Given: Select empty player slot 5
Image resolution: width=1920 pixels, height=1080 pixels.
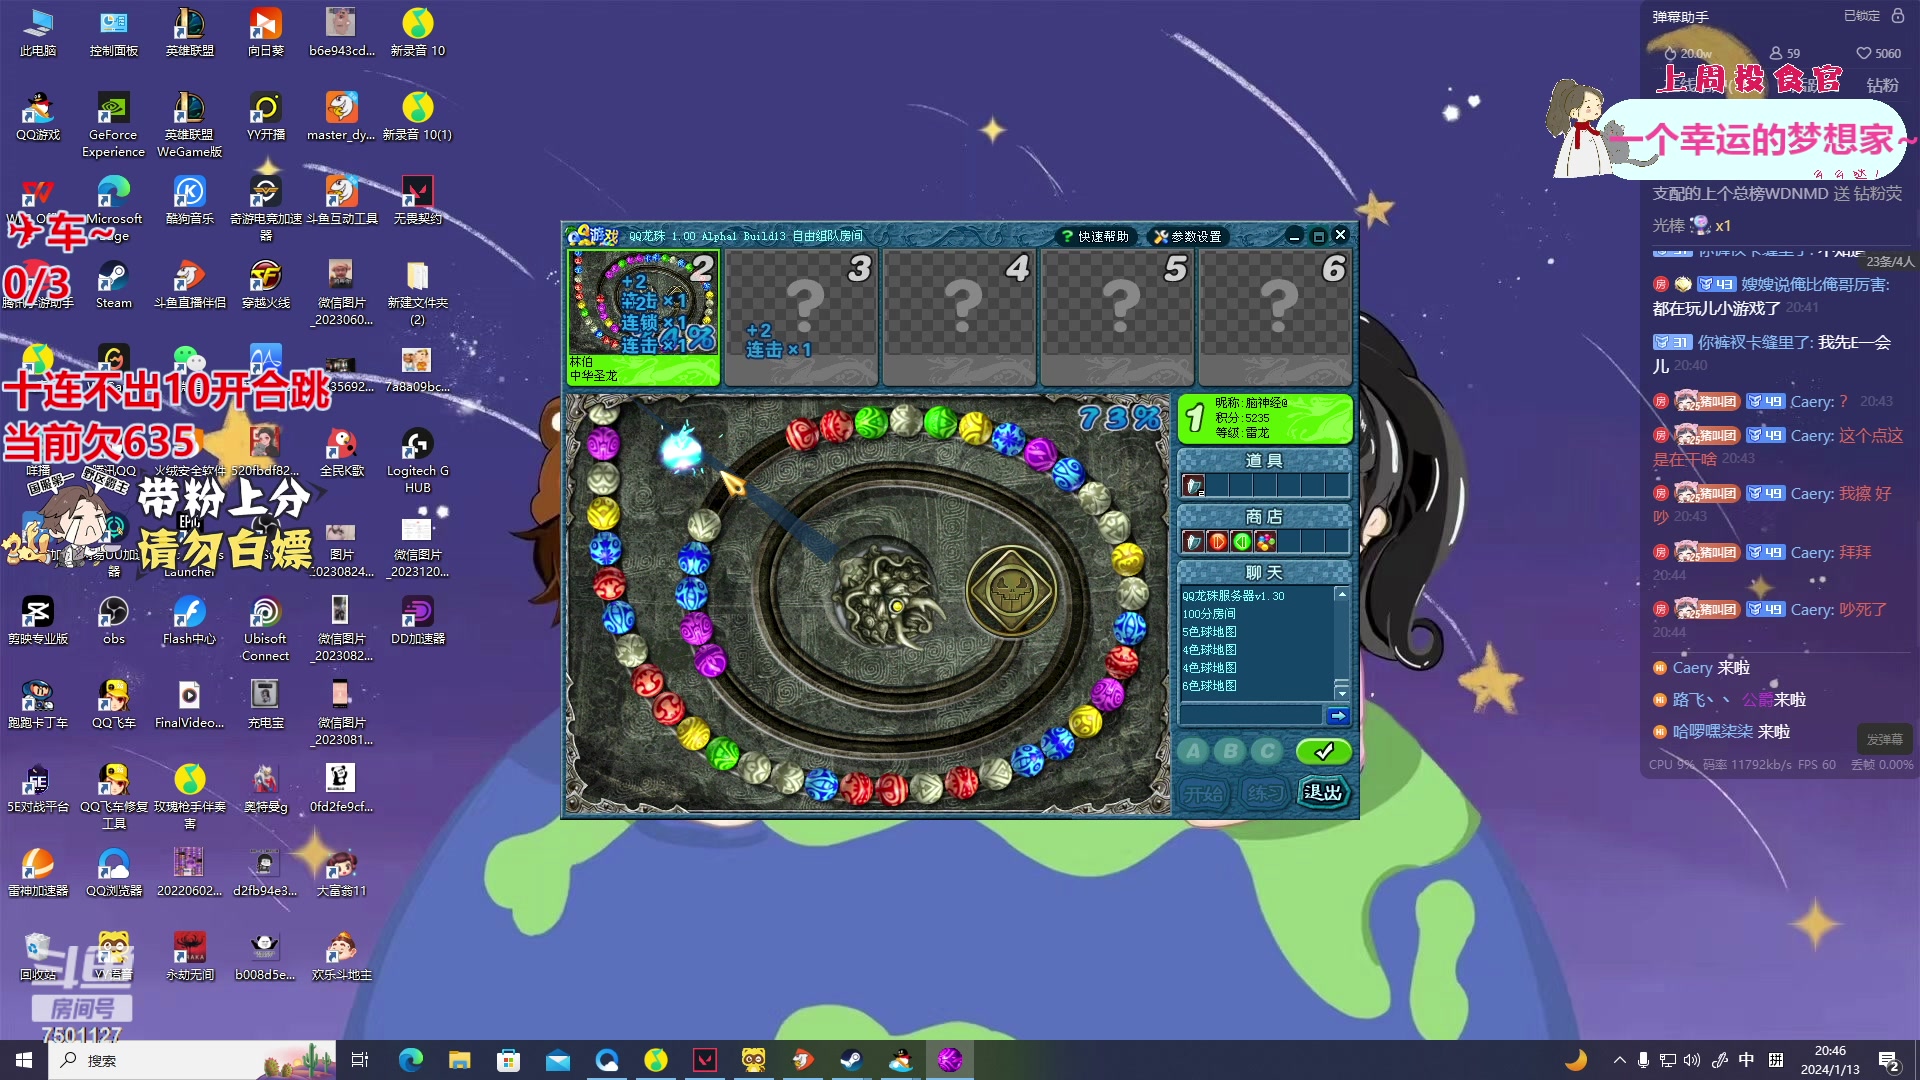Looking at the screenshot, I should pyautogui.click(x=1117, y=317).
